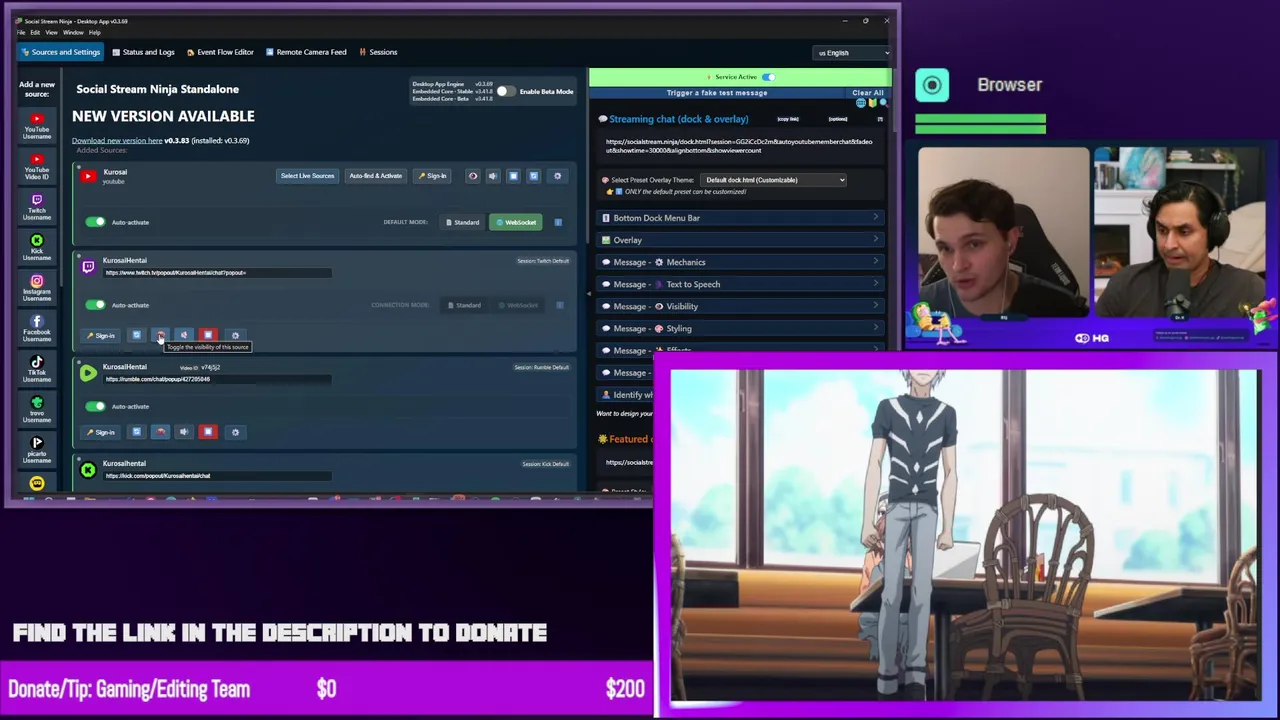Switch to Remote Camera Feed tab
The image size is (1280, 720).
[x=305, y=52]
